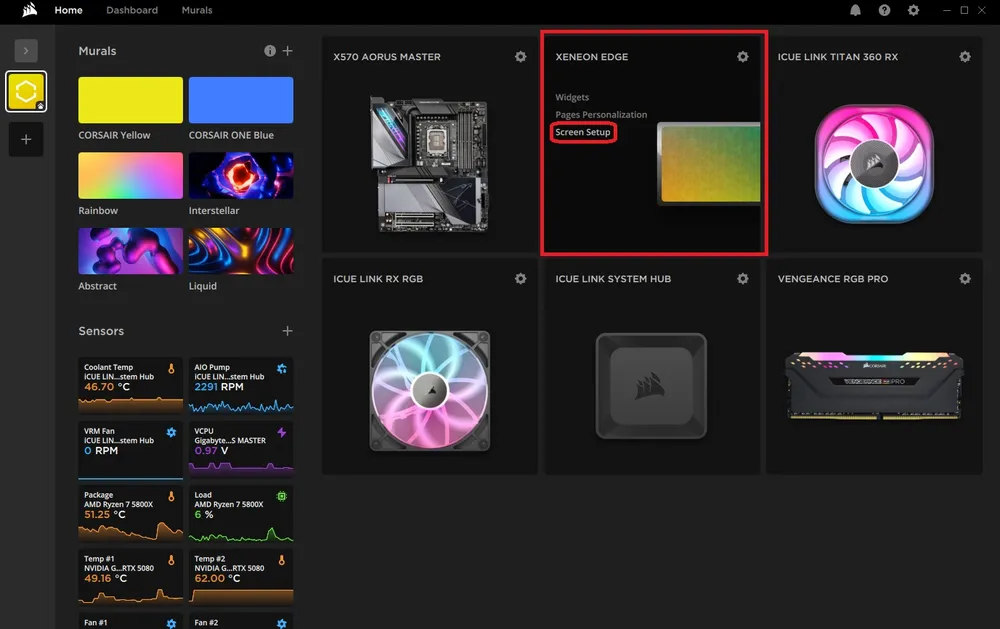Add a new profile in the sidebar
This screenshot has width=1000, height=629.
(x=26, y=139)
